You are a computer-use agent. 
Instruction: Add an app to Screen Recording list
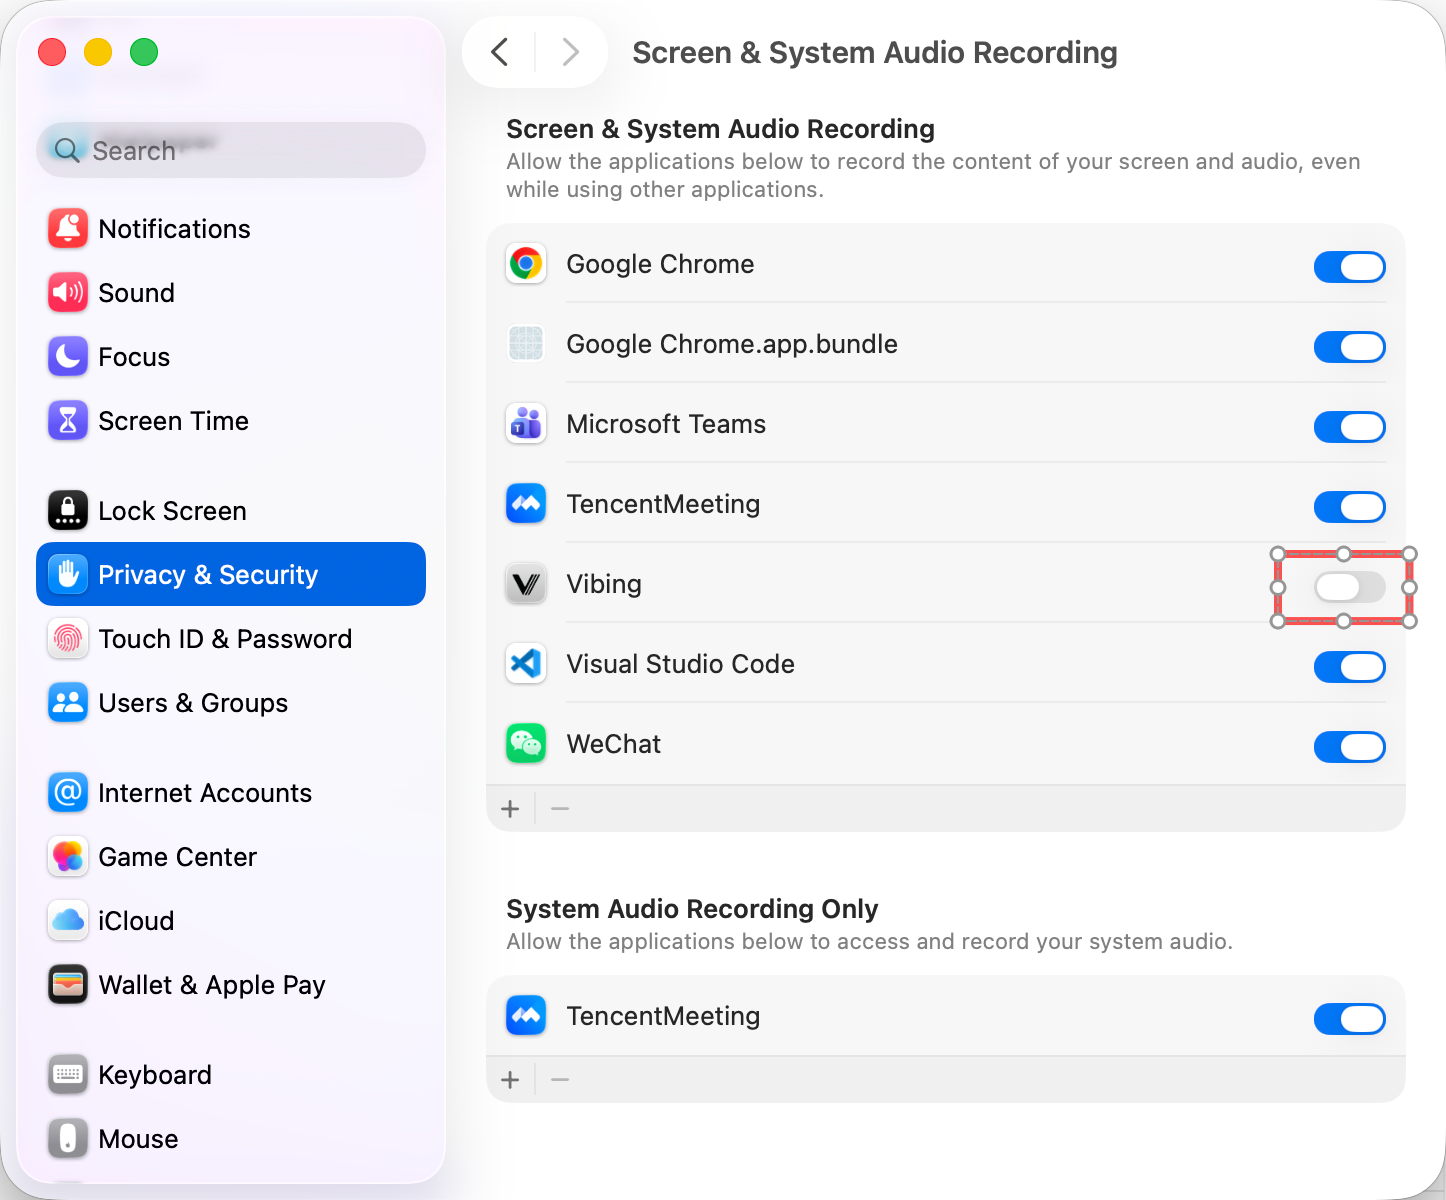pyautogui.click(x=510, y=808)
